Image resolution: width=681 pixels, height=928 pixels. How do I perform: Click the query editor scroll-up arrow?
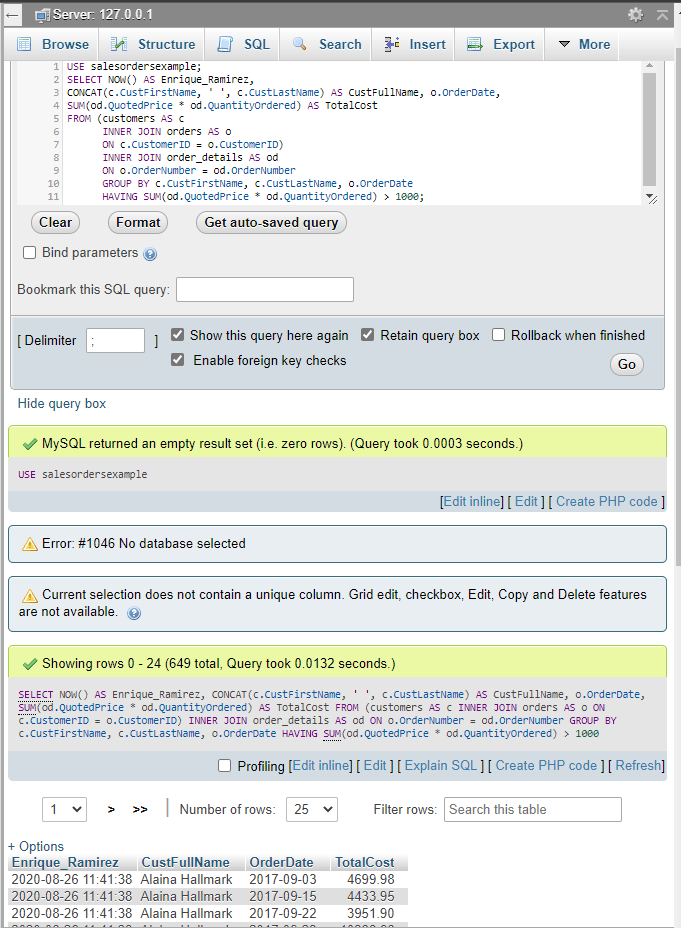coord(649,66)
